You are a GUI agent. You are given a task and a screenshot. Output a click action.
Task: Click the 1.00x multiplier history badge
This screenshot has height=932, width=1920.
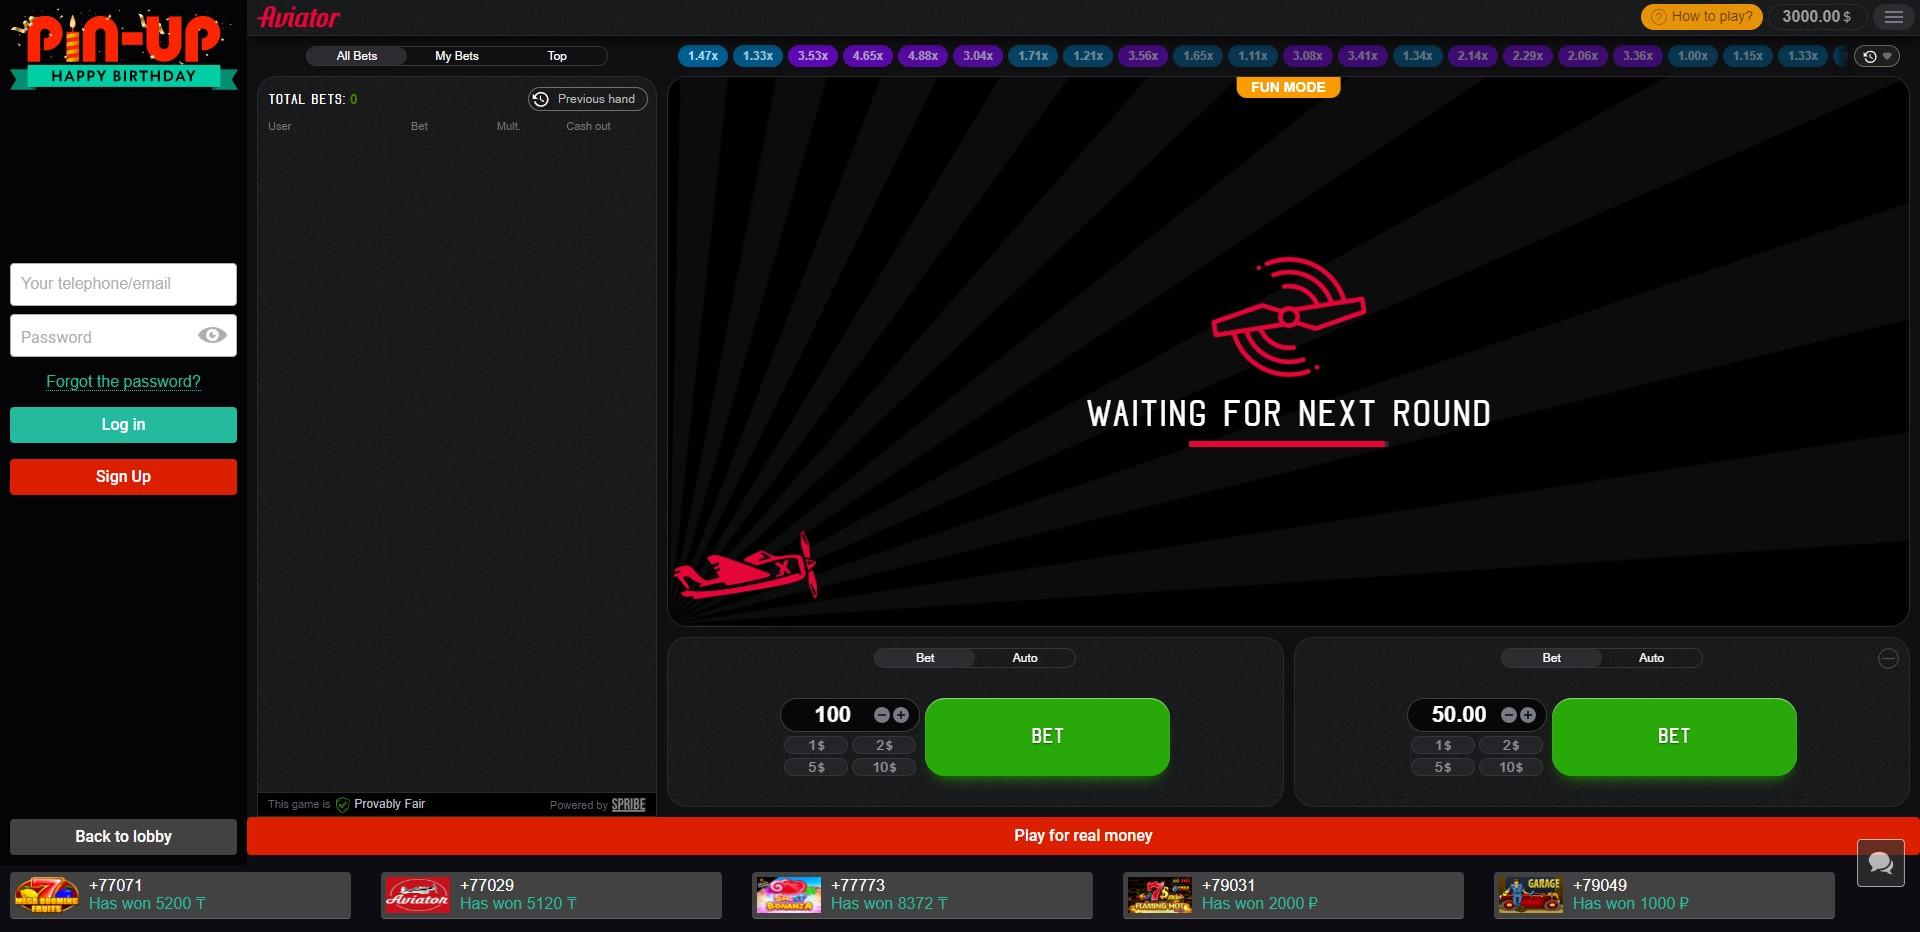(1693, 56)
